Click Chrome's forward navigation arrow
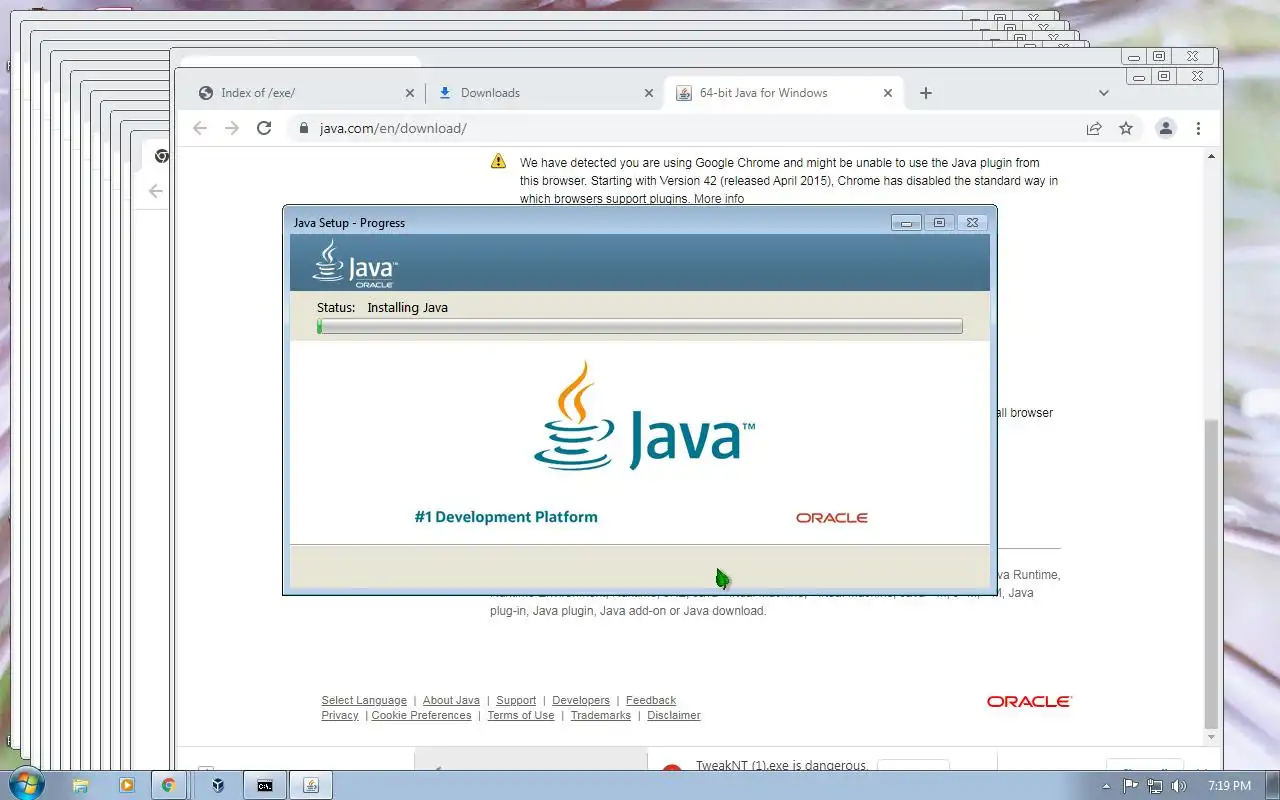 232,128
